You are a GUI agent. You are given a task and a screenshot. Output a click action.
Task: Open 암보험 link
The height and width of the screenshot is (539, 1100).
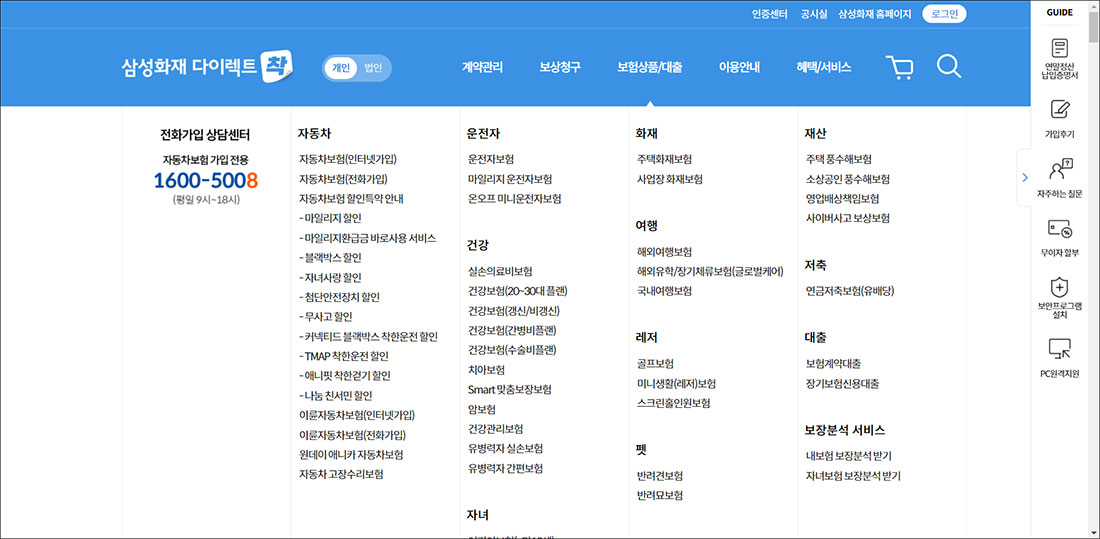click(482, 408)
